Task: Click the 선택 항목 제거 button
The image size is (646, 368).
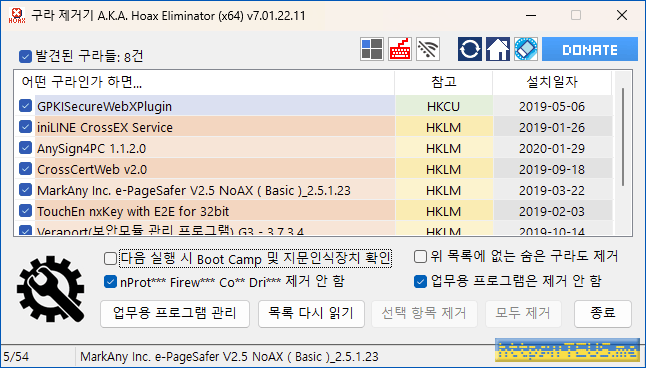Action: (424, 314)
